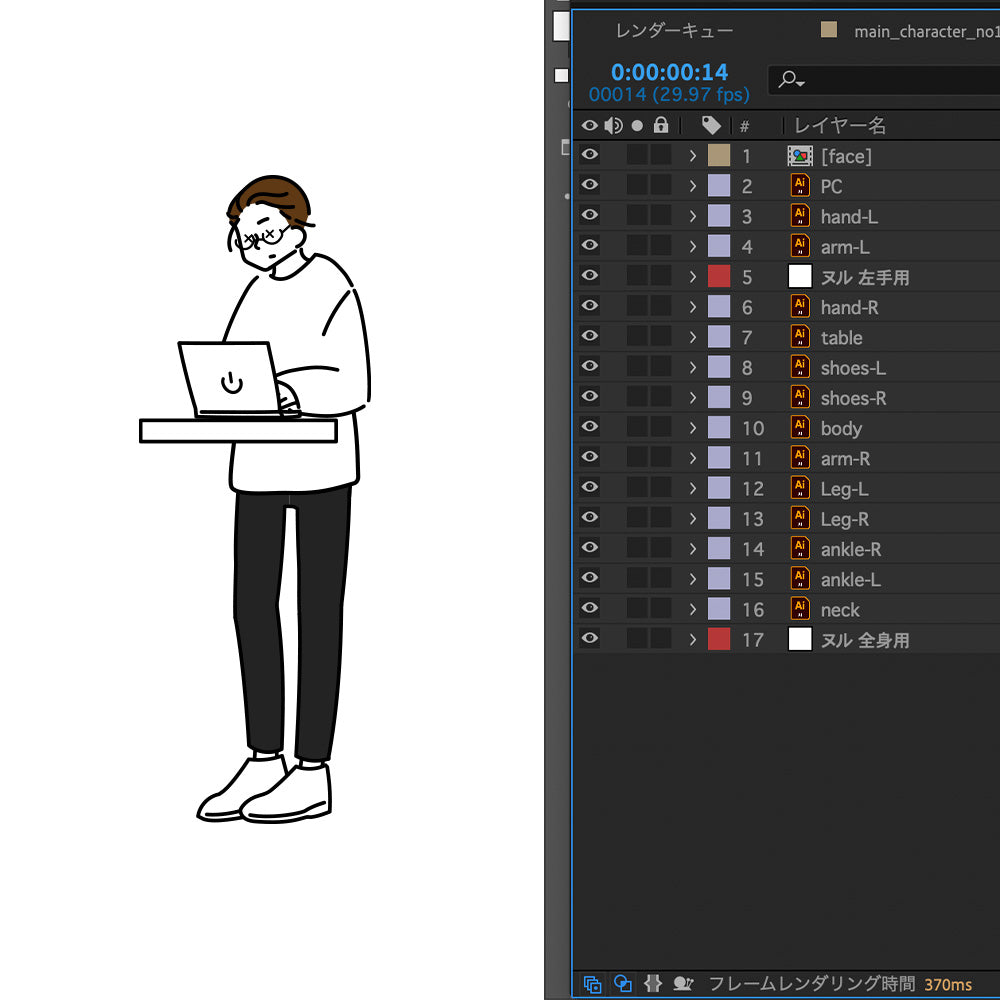Click the label tag column header icon
The height and width of the screenshot is (1000, 1000).
click(x=711, y=125)
